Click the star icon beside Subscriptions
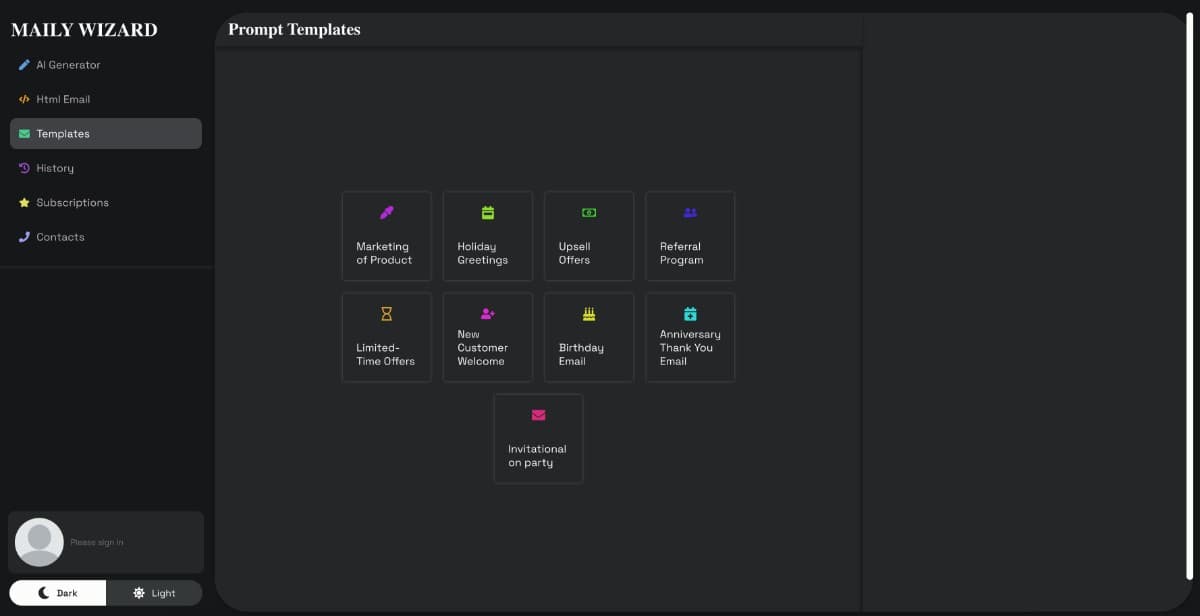Image resolution: width=1200 pixels, height=616 pixels. click(24, 203)
